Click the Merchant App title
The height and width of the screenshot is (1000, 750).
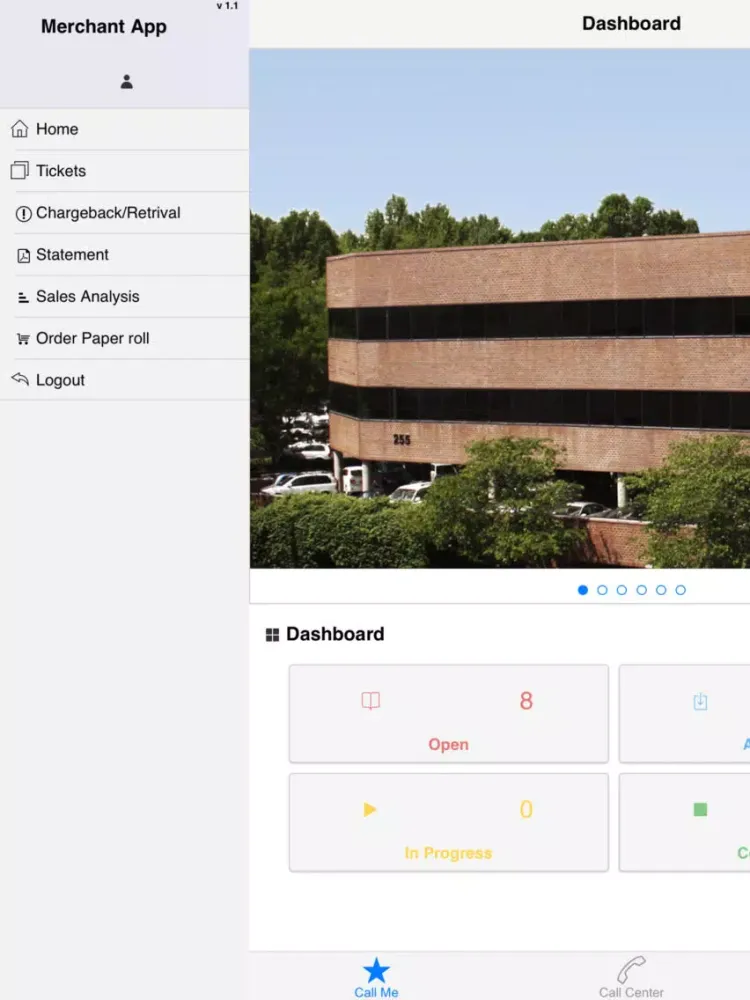click(x=104, y=27)
